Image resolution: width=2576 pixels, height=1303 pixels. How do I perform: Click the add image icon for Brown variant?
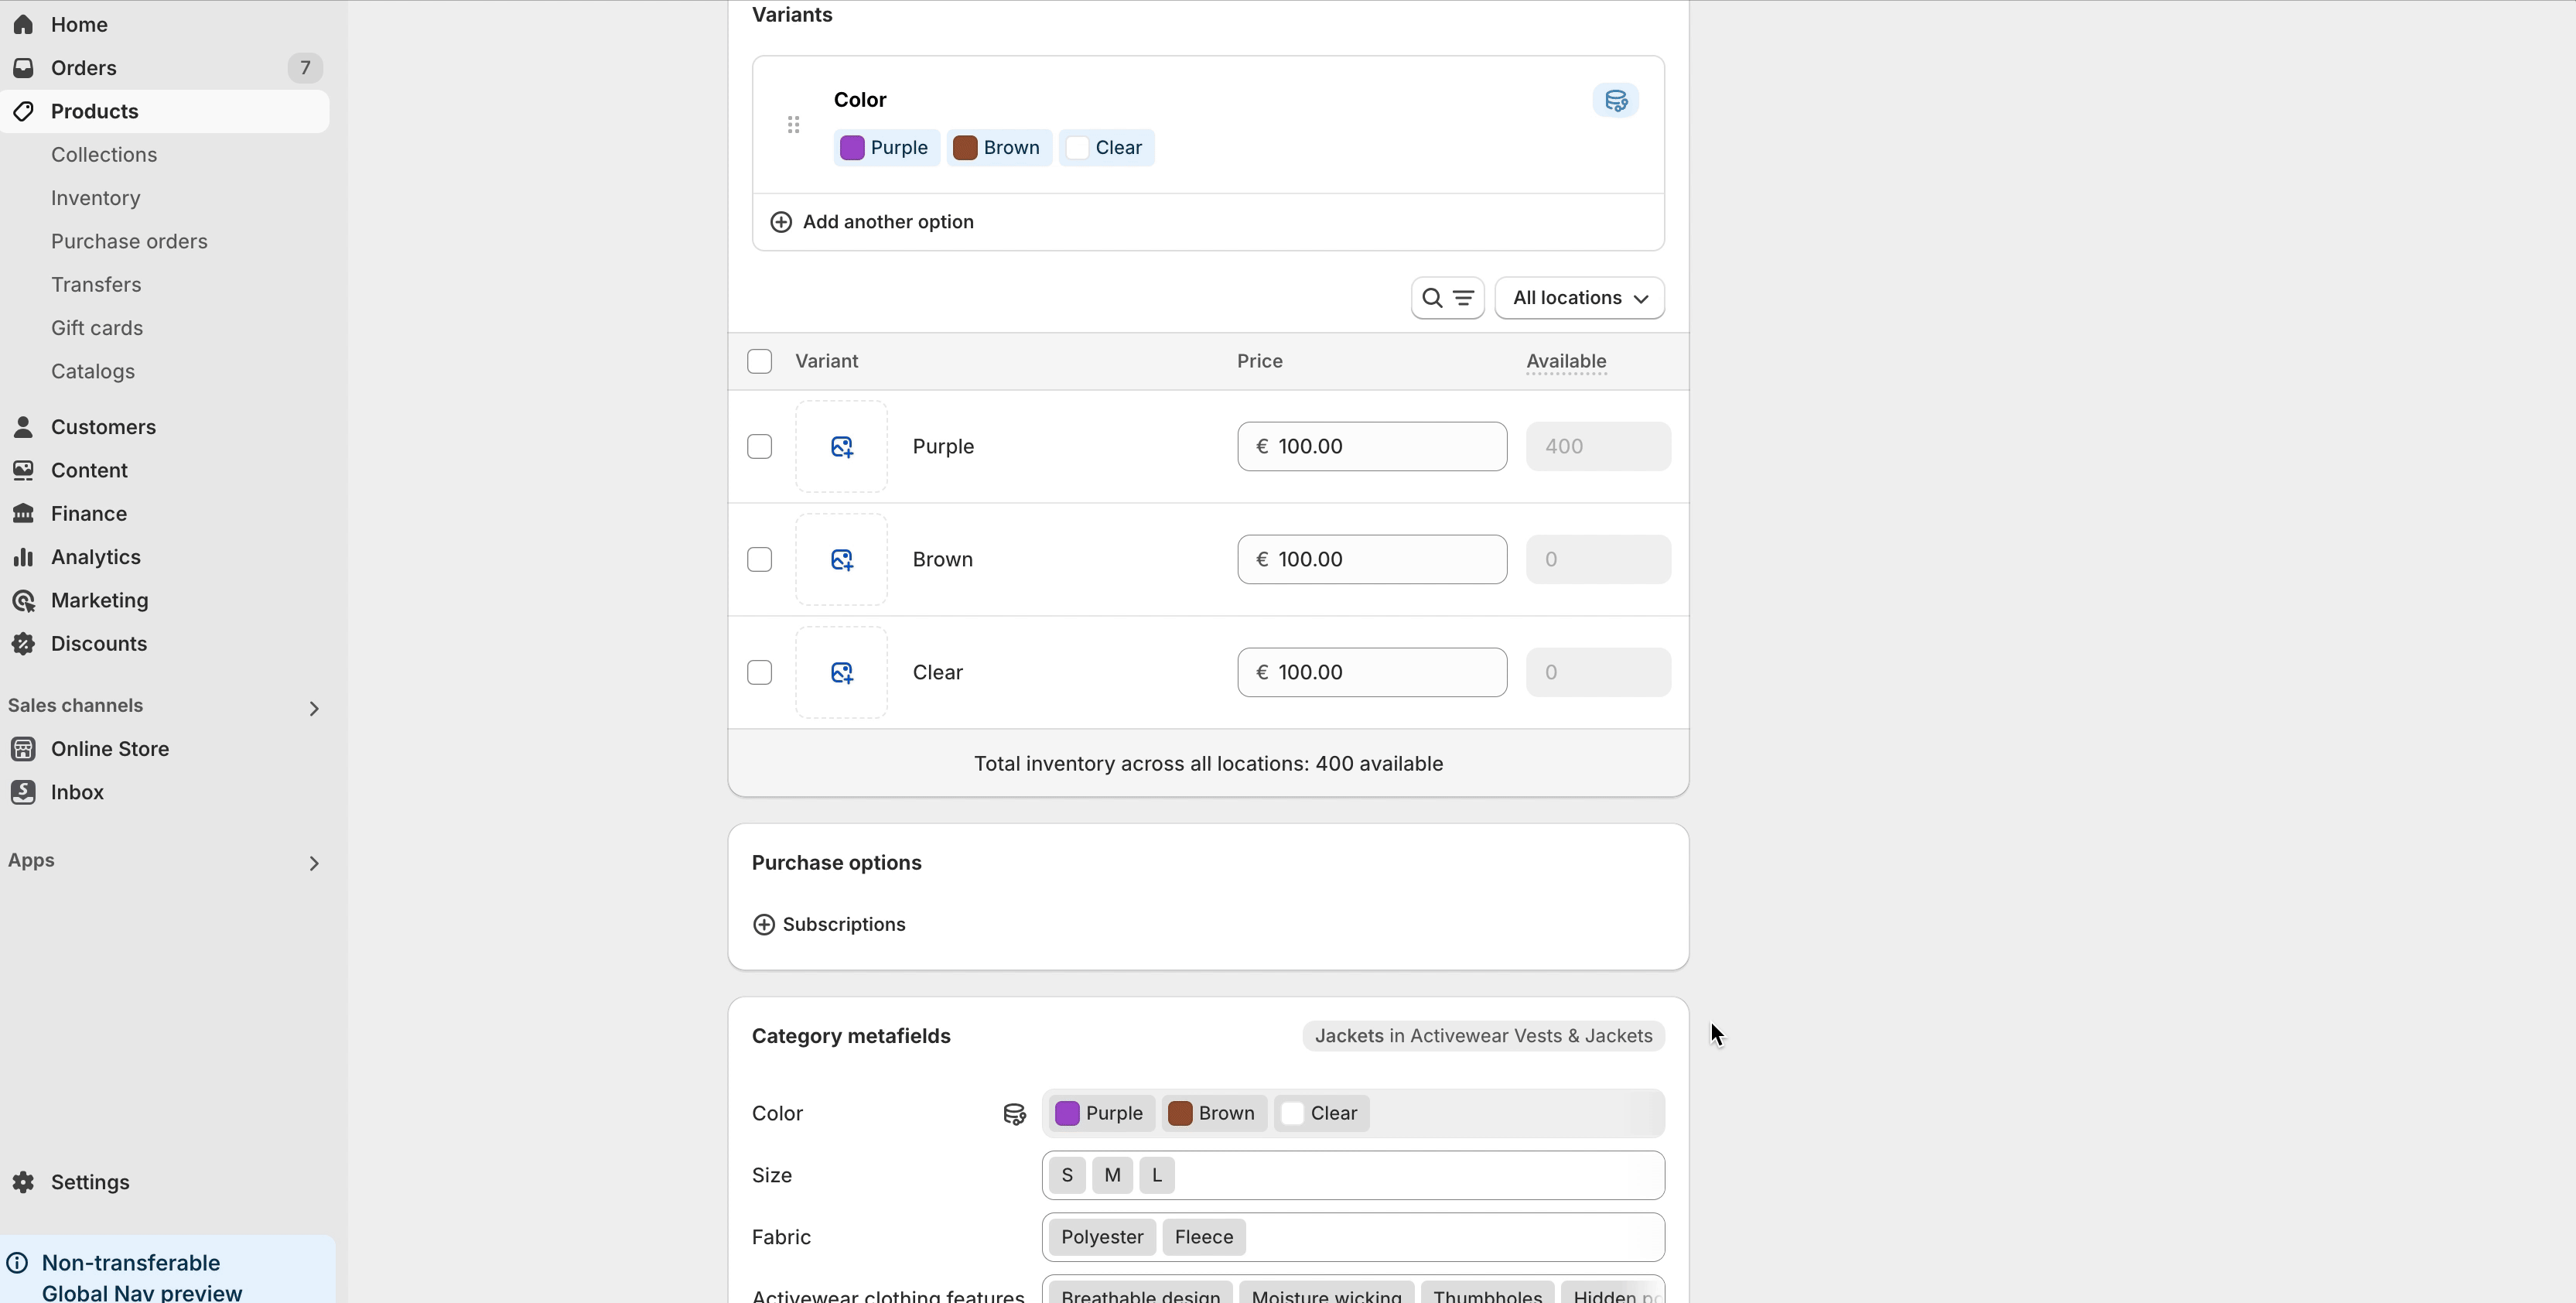coord(841,560)
